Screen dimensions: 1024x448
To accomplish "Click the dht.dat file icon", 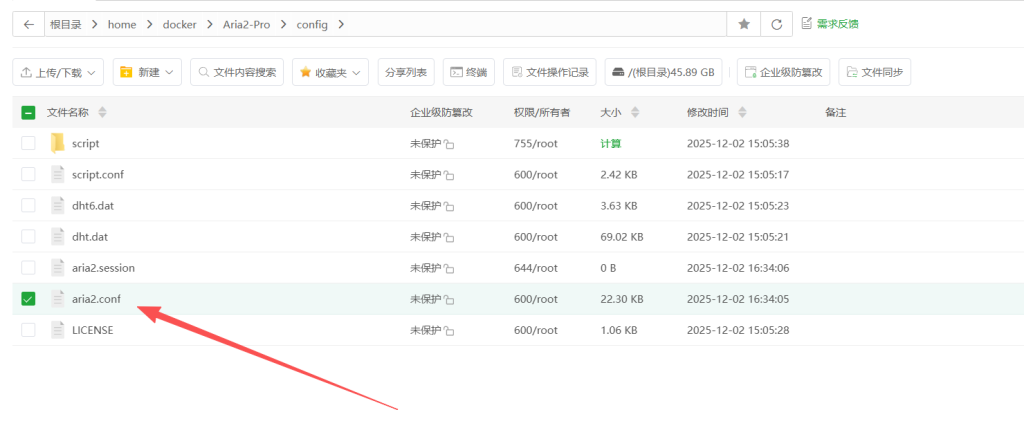I will [x=57, y=236].
